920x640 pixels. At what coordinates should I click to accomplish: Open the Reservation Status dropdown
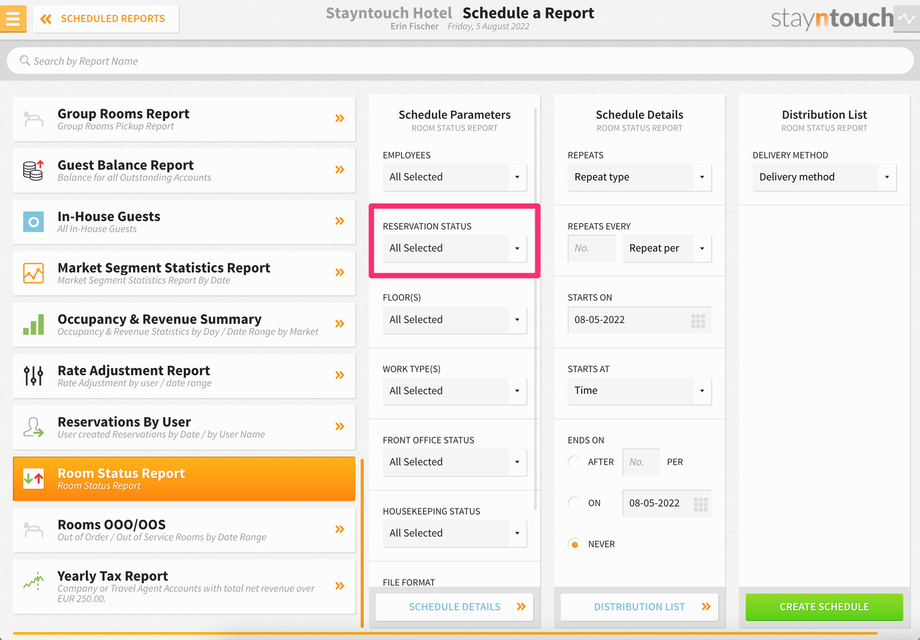coord(455,248)
